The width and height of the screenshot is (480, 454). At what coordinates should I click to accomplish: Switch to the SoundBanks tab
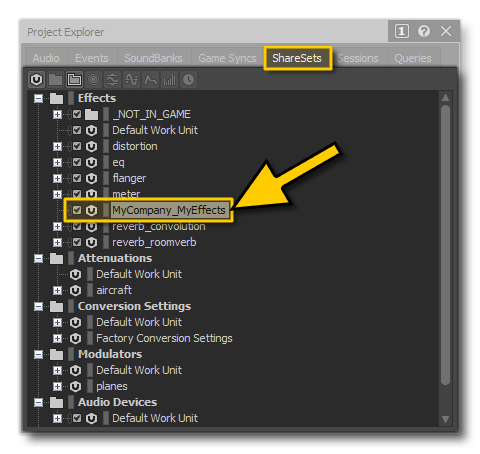pos(153,58)
